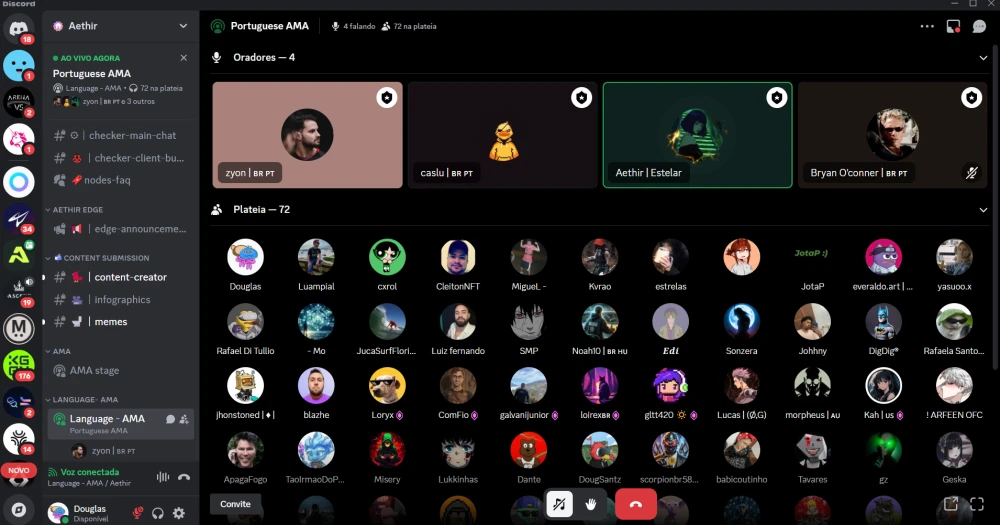This screenshot has height=525, width=1000.
Task: Open CleitonNFT audience avatar
Action: point(458,257)
